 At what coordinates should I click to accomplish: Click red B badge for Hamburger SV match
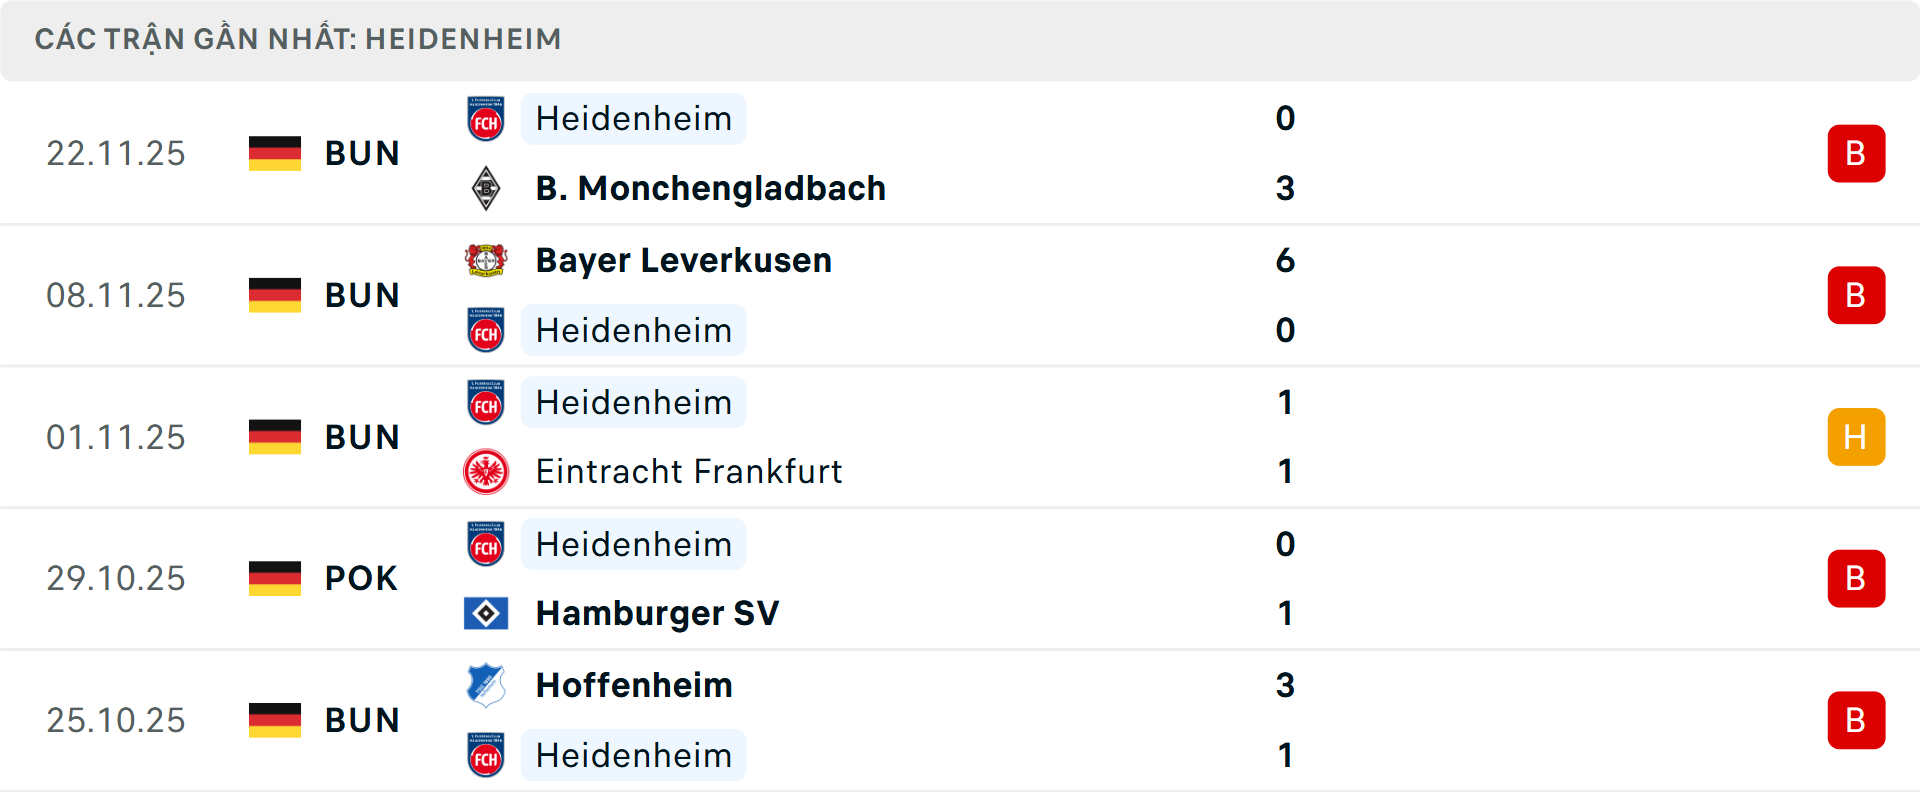point(1856,578)
